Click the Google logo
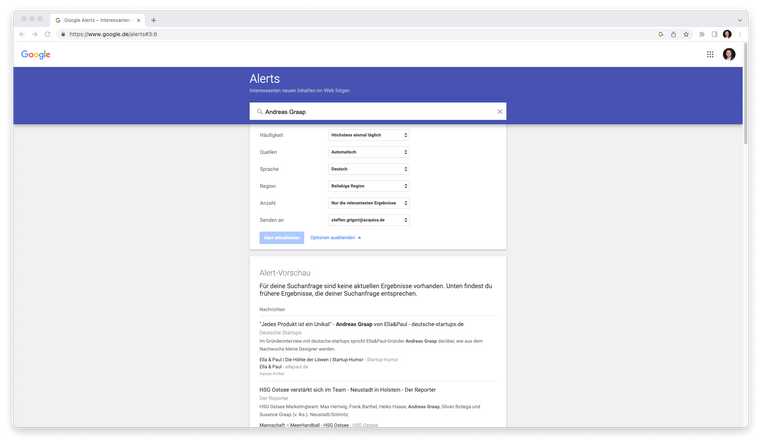This screenshot has height=444, width=762. (x=36, y=55)
